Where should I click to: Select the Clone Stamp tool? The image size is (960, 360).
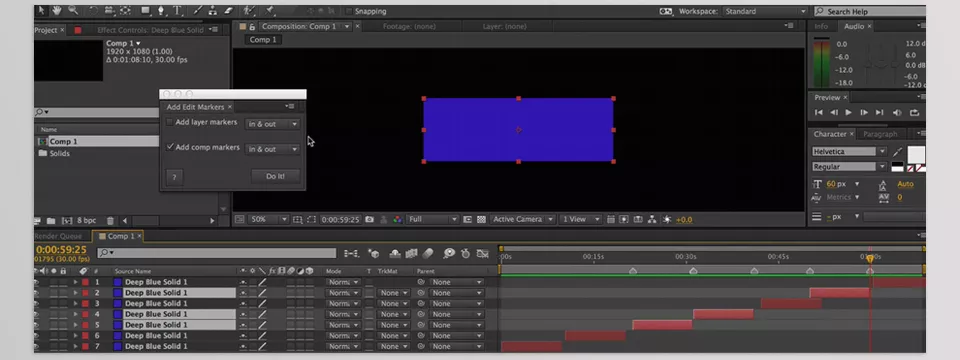click(214, 10)
